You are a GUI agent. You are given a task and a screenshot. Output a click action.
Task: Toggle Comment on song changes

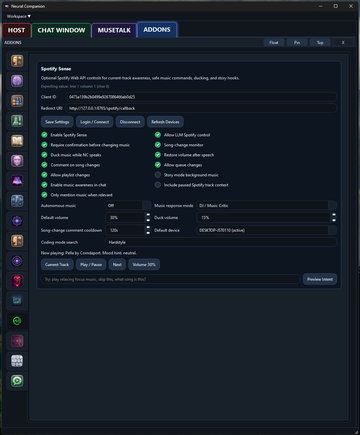tap(44, 165)
